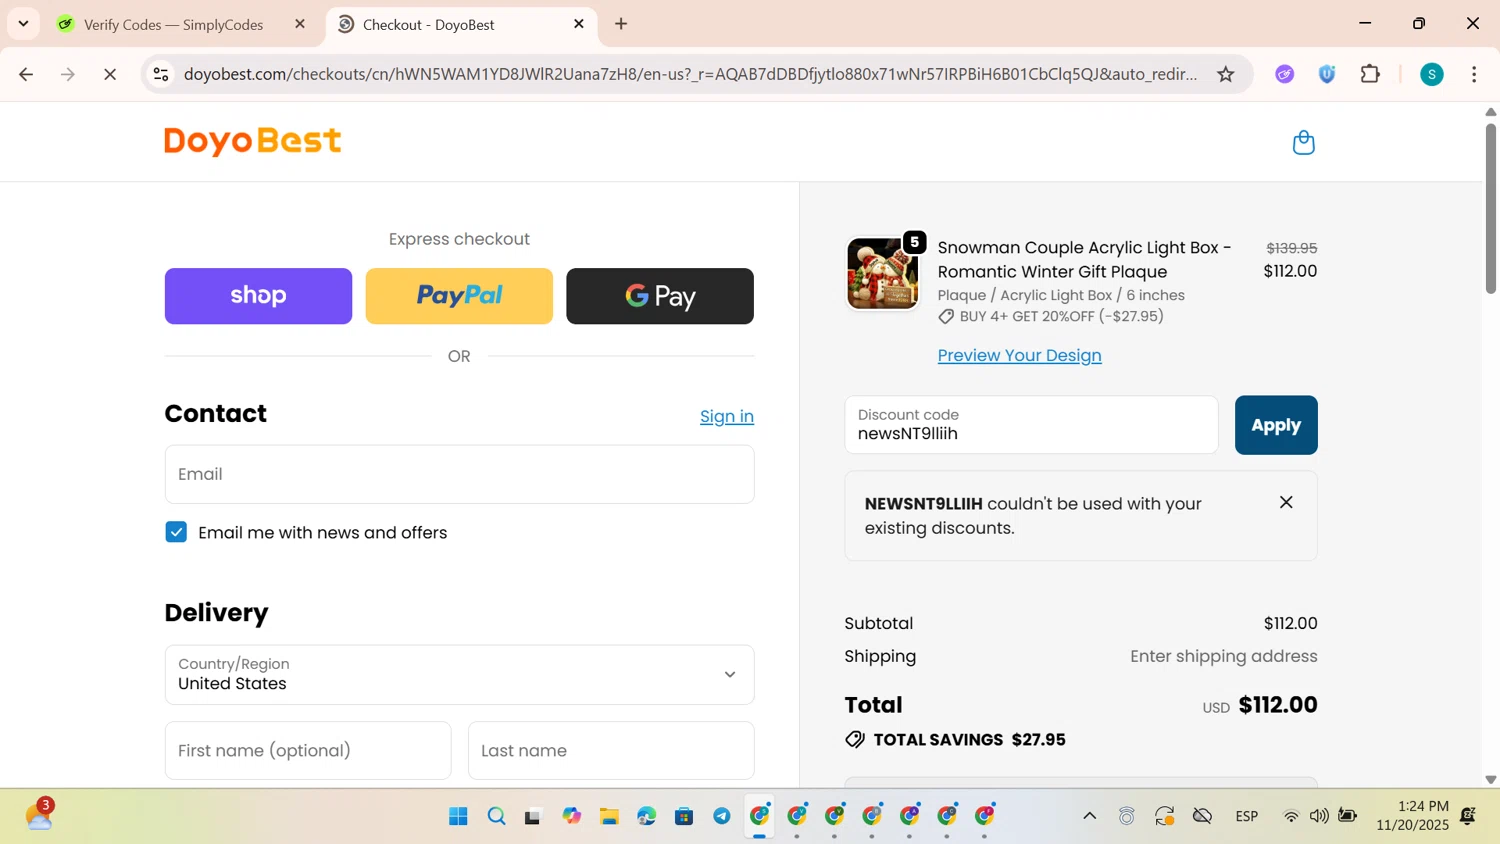1500x844 pixels.
Task: Open File Explorer from taskbar
Action: coord(609,816)
